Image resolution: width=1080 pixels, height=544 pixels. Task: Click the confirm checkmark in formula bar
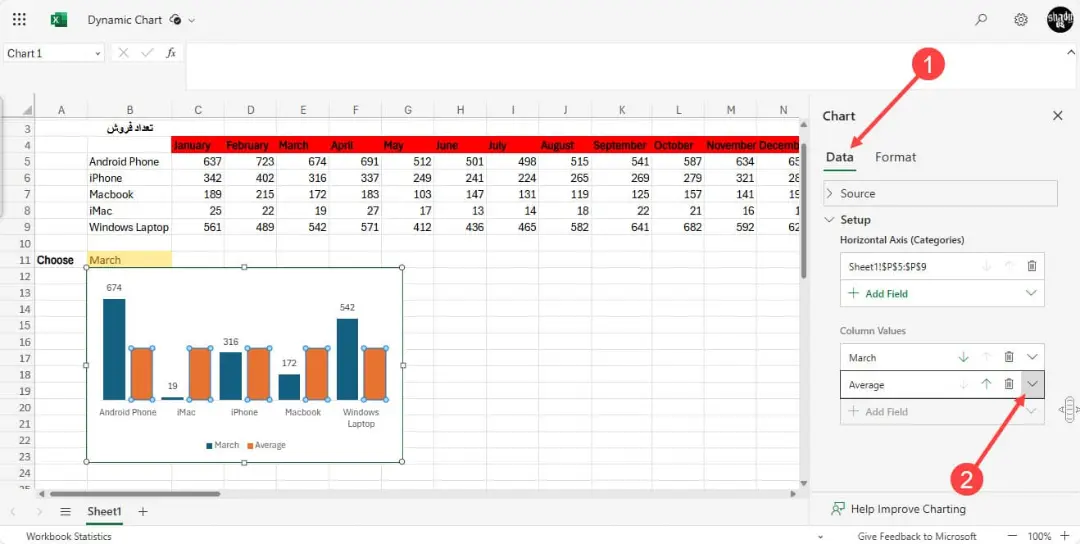(147, 53)
